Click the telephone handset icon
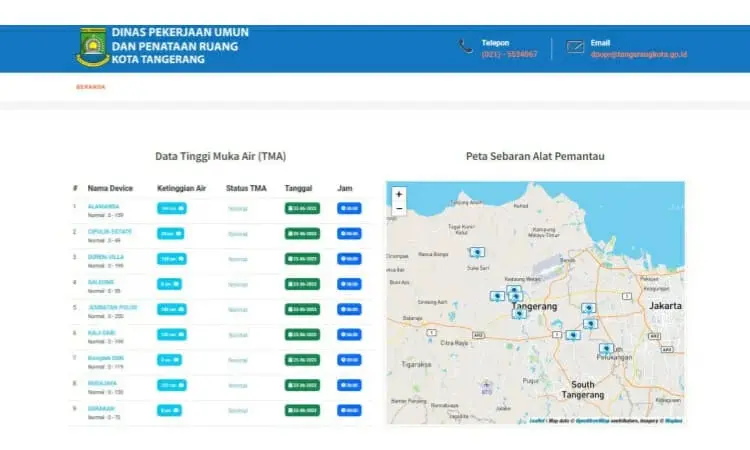Viewport: 750px width, 450px height. 466,47
